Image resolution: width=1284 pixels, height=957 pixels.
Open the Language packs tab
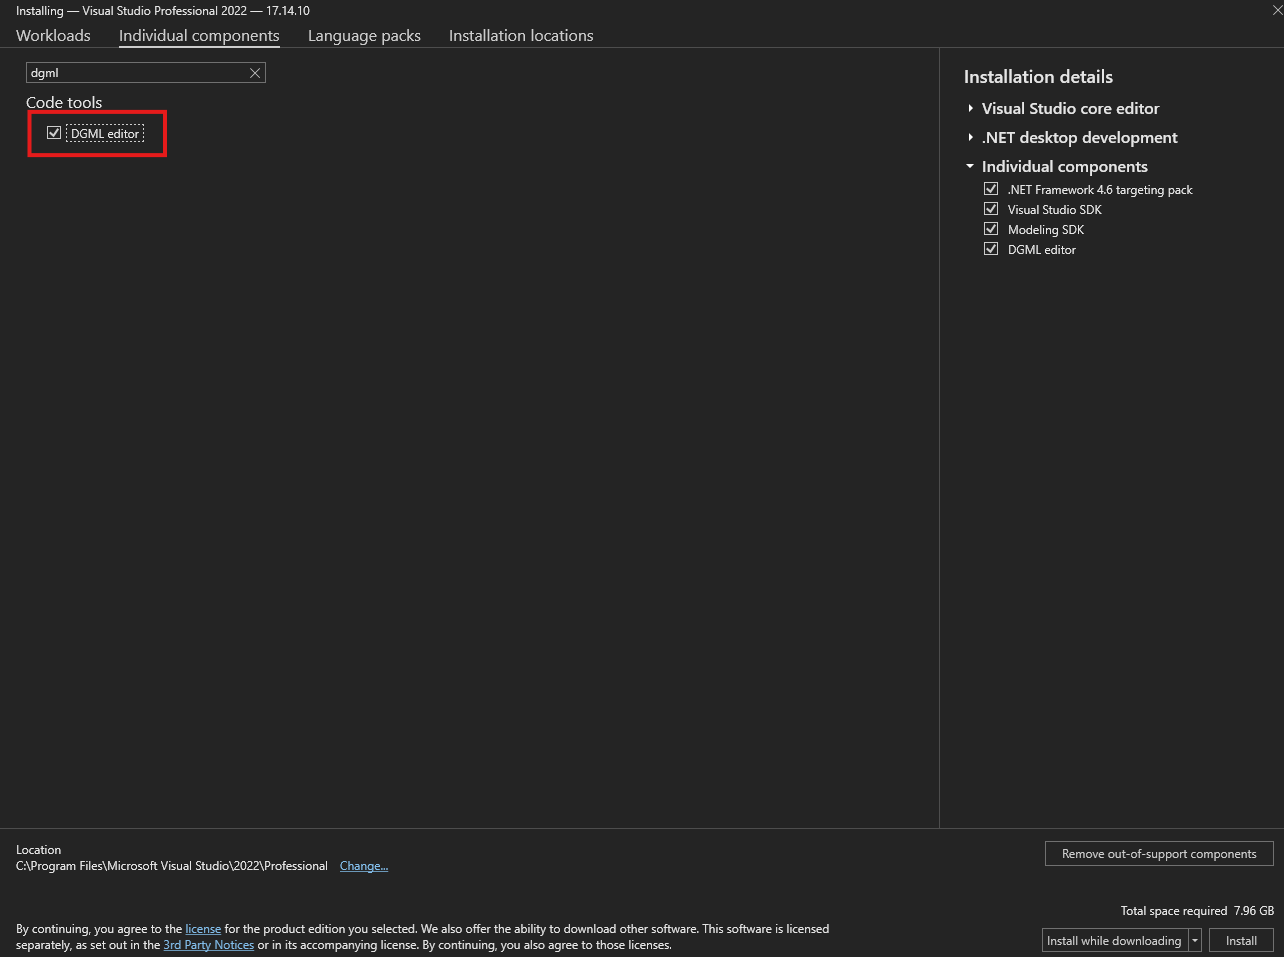(x=364, y=35)
